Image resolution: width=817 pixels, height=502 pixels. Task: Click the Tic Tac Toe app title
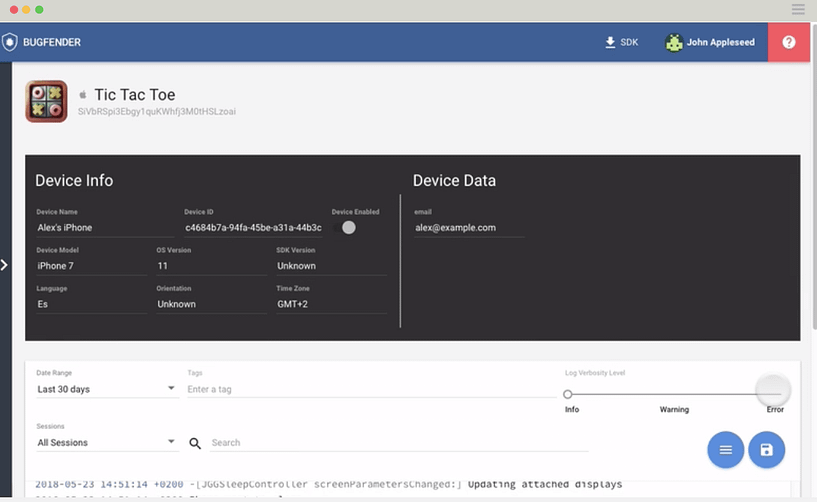point(135,95)
